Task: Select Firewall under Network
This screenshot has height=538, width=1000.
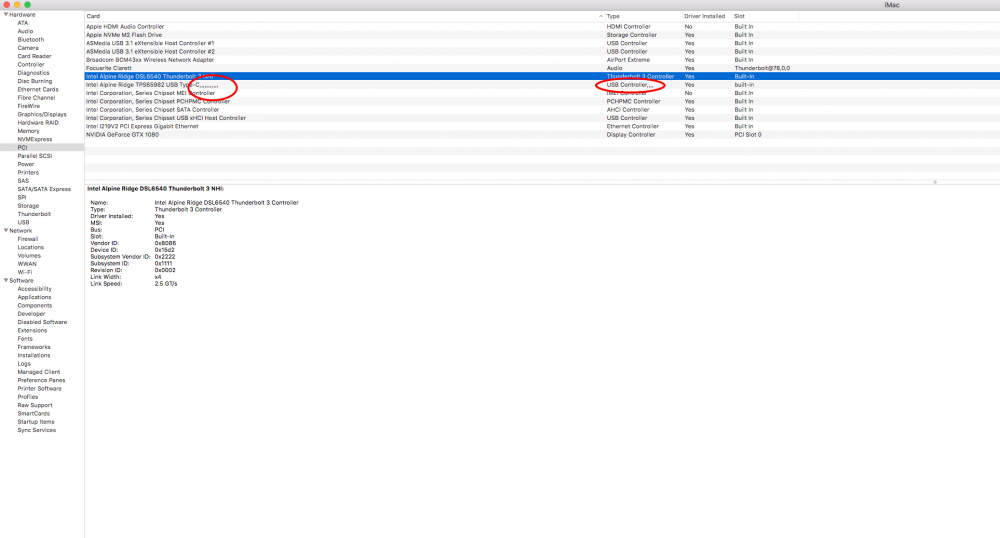Action: click(27, 238)
